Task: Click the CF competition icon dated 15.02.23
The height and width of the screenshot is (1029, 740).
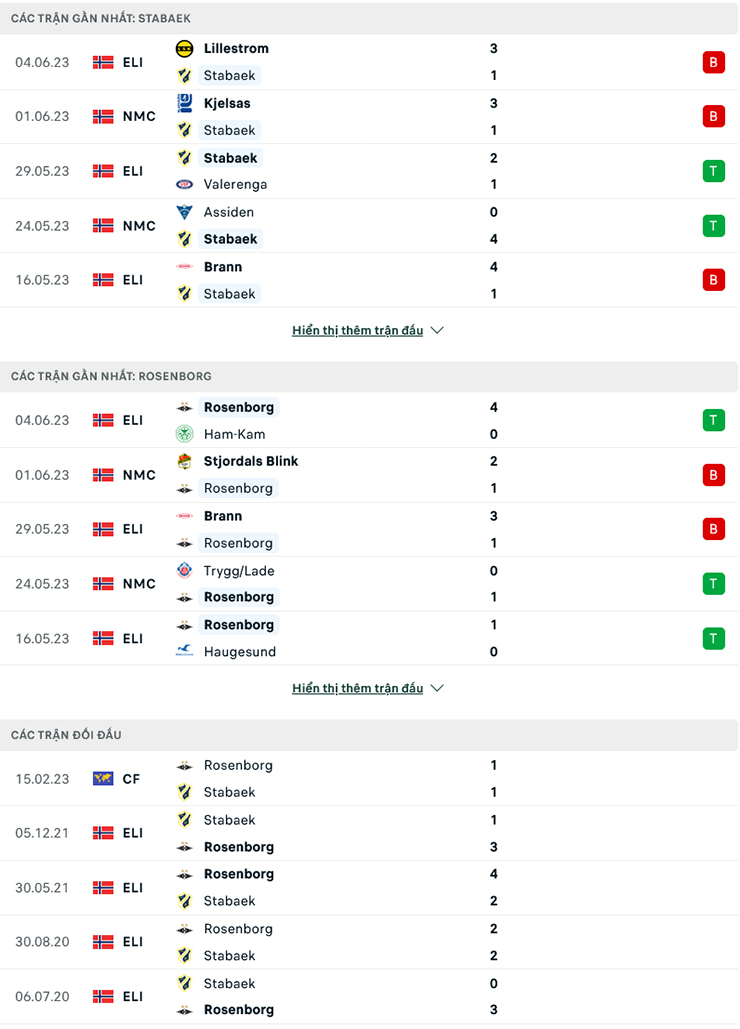Action: point(103,779)
